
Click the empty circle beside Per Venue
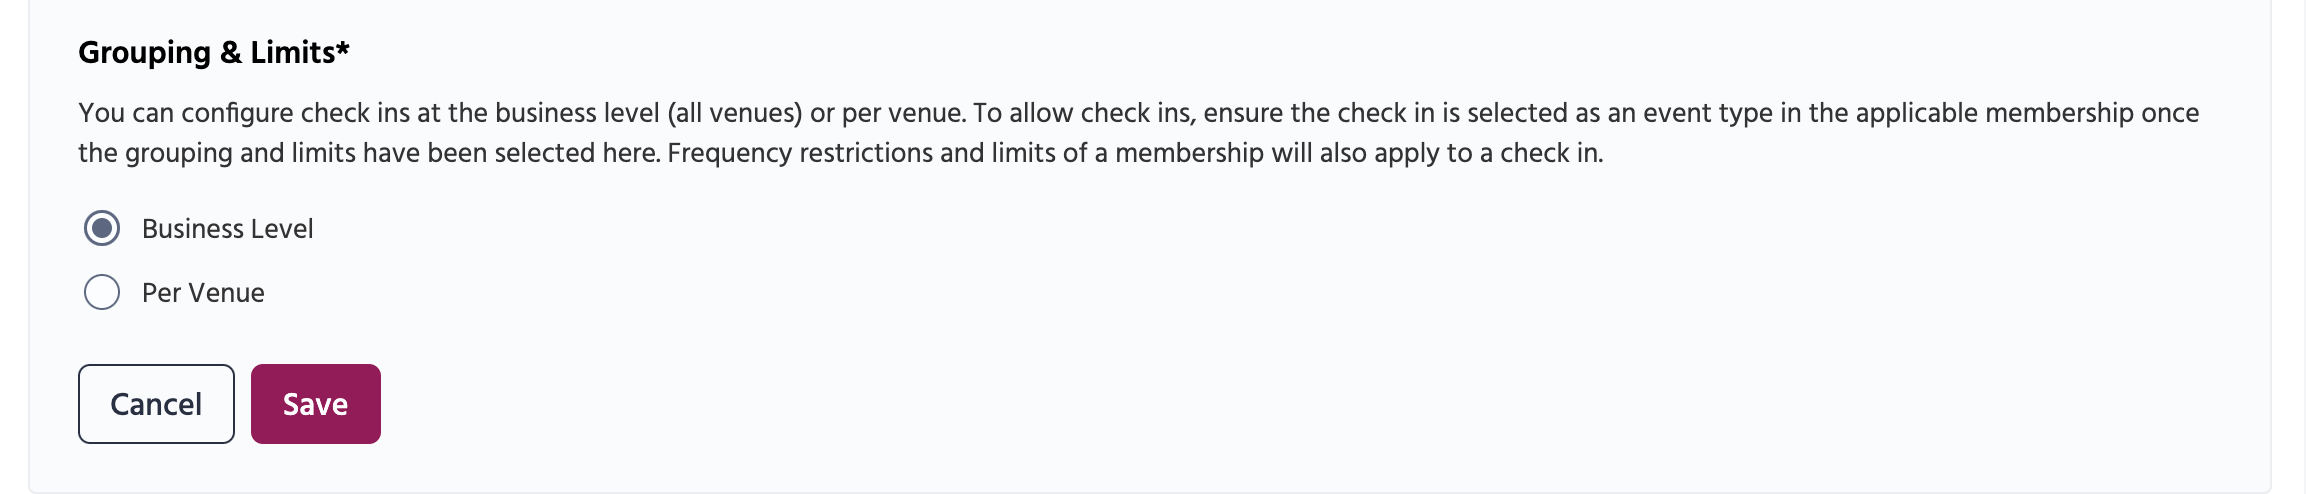[x=102, y=293]
